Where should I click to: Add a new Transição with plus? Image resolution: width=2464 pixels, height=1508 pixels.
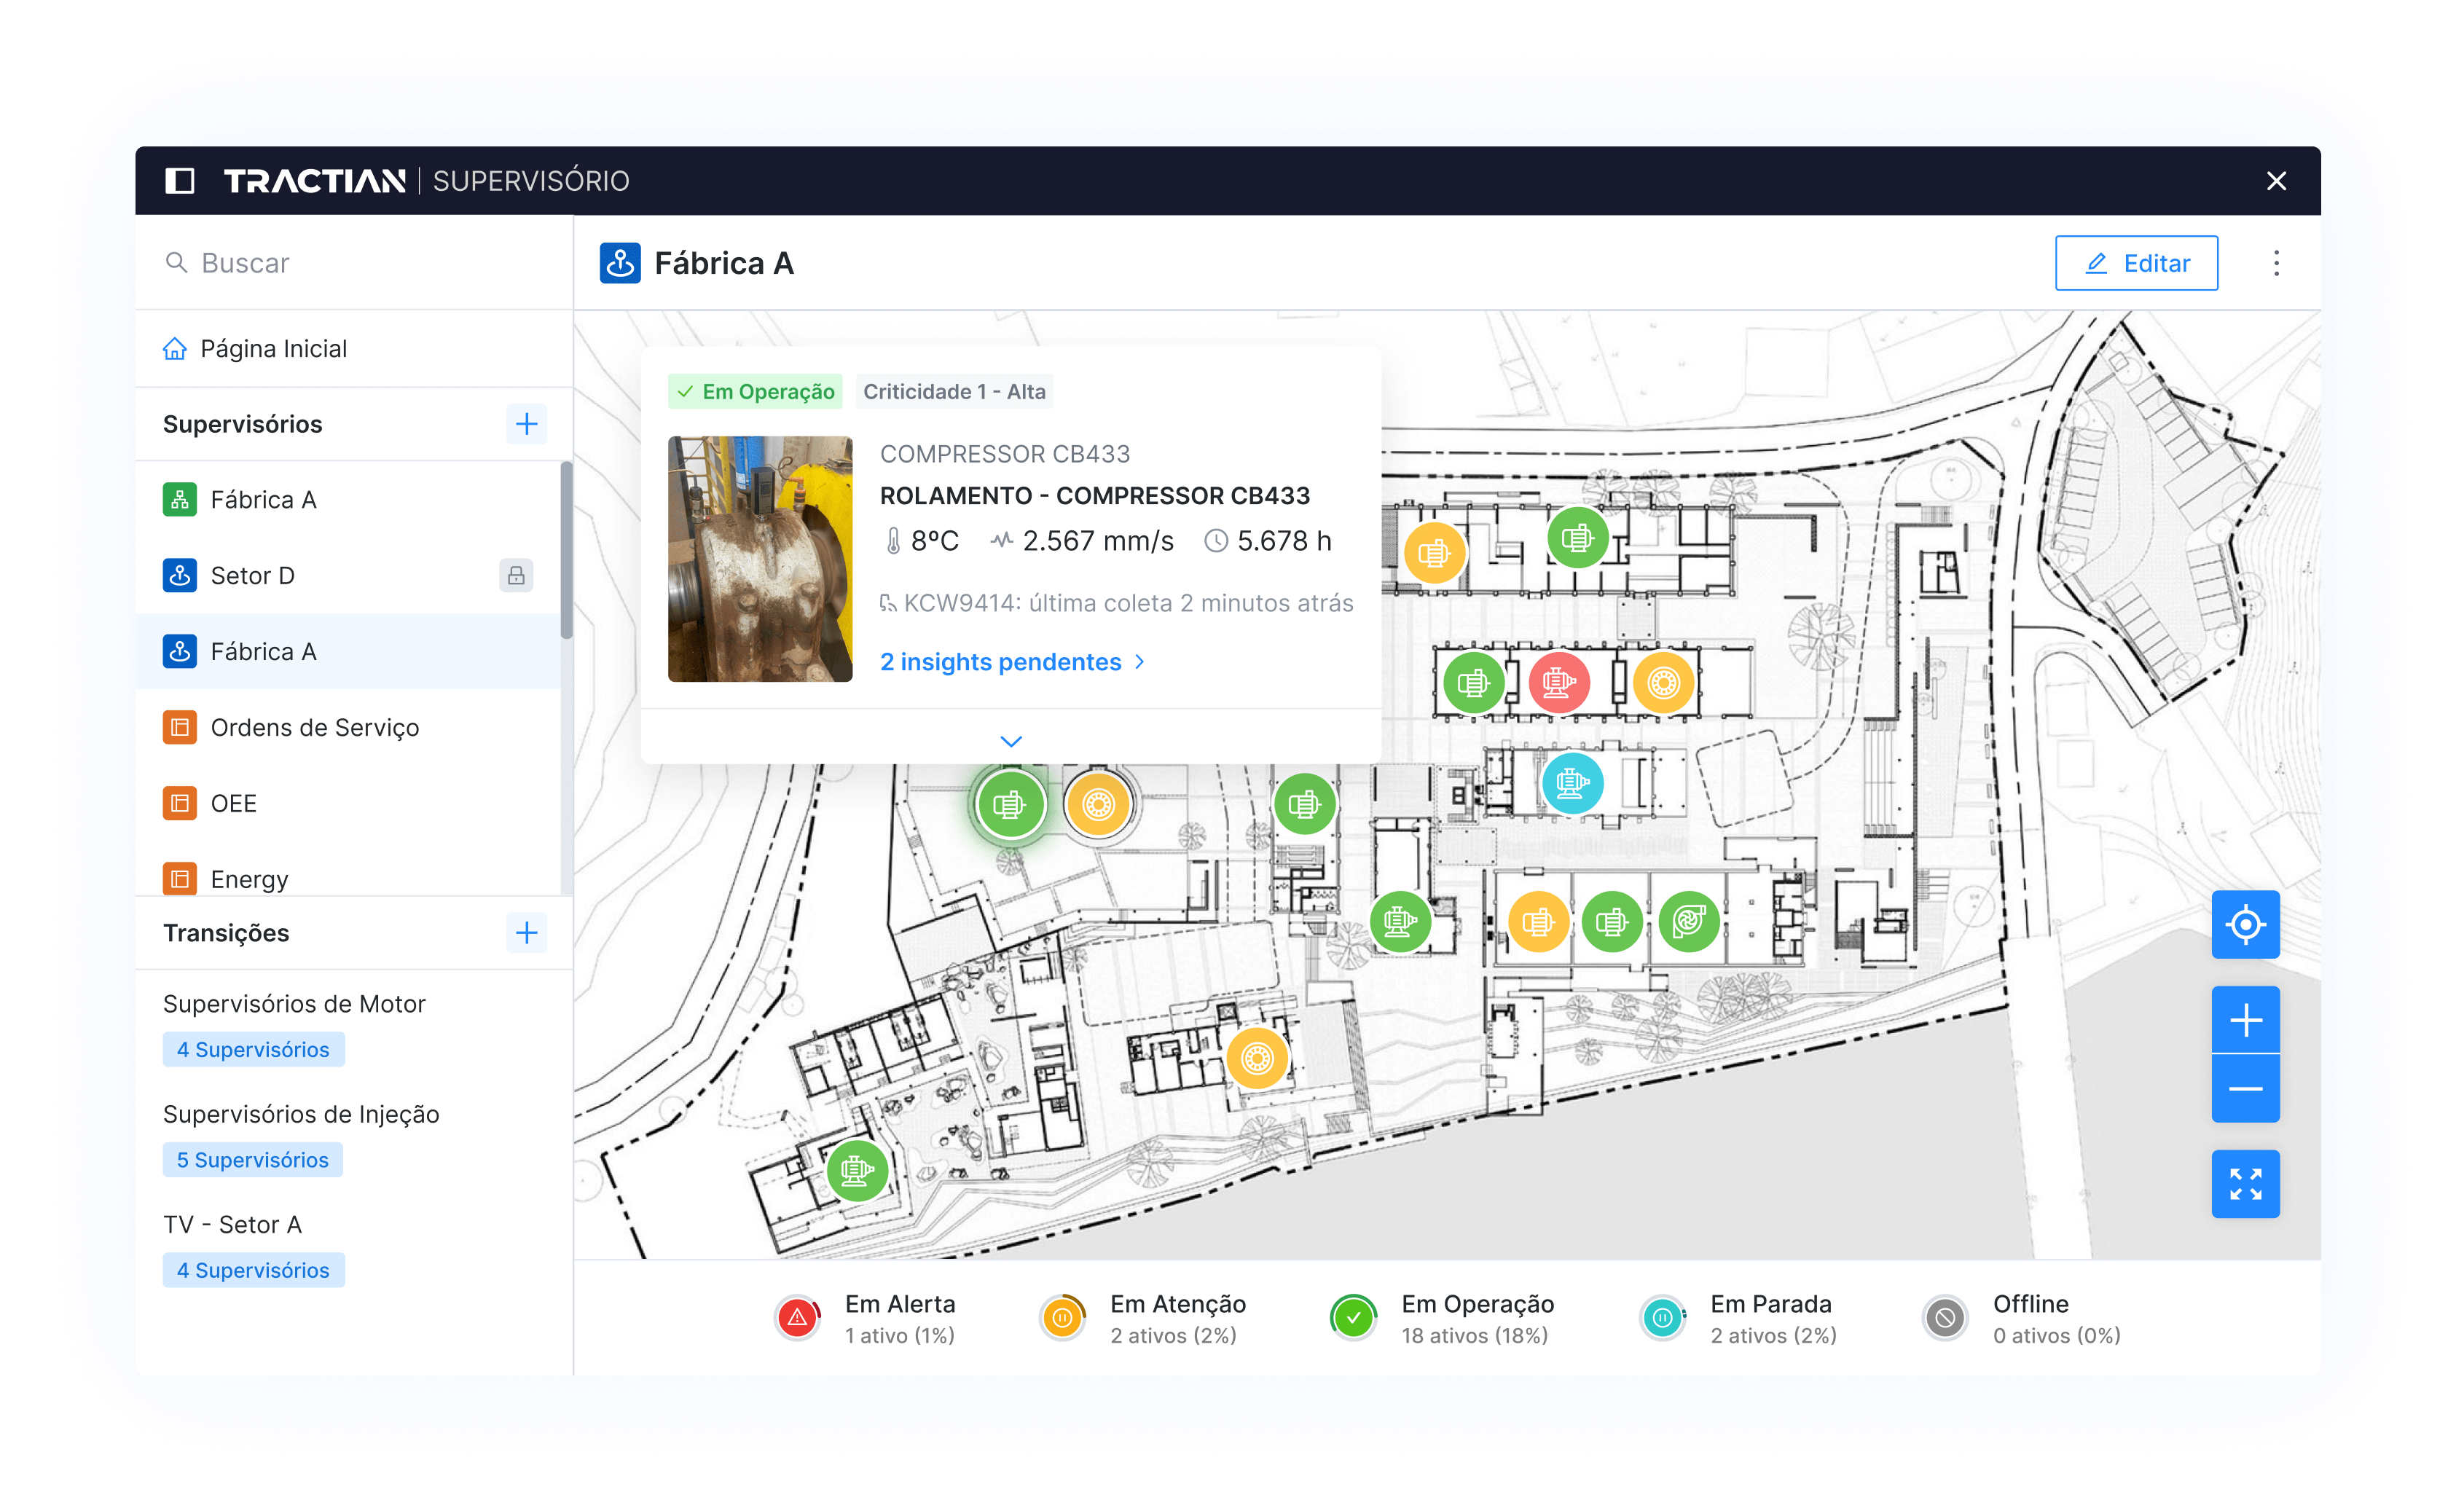point(526,933)
